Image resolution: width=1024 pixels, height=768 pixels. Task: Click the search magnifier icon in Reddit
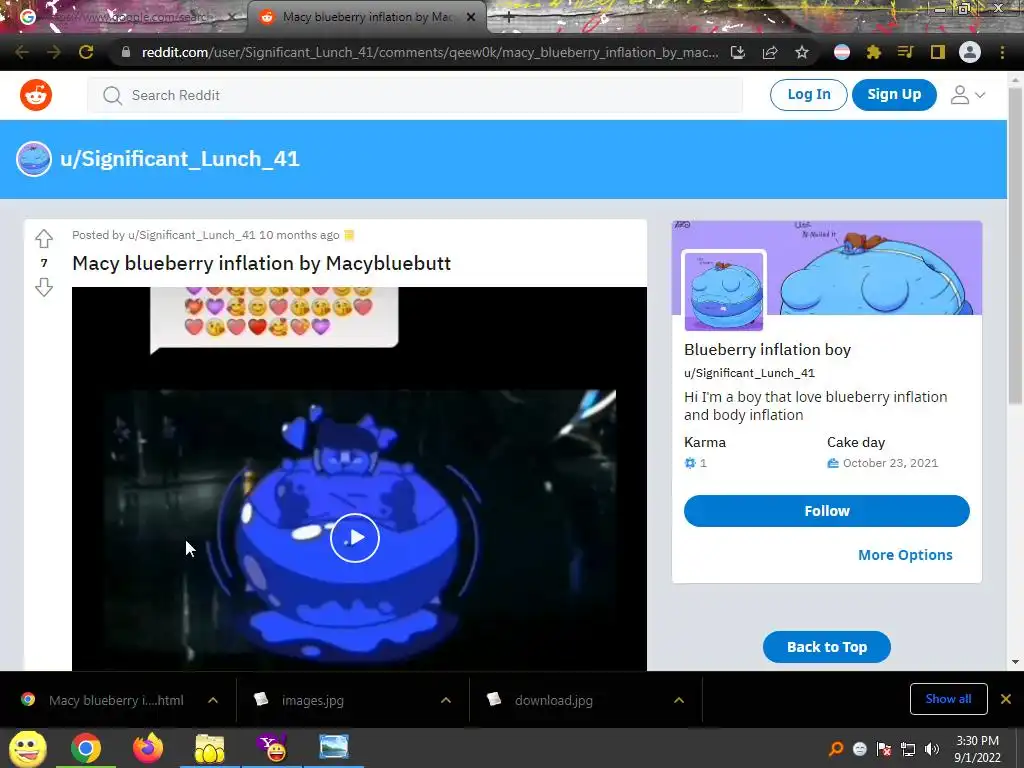112,95
